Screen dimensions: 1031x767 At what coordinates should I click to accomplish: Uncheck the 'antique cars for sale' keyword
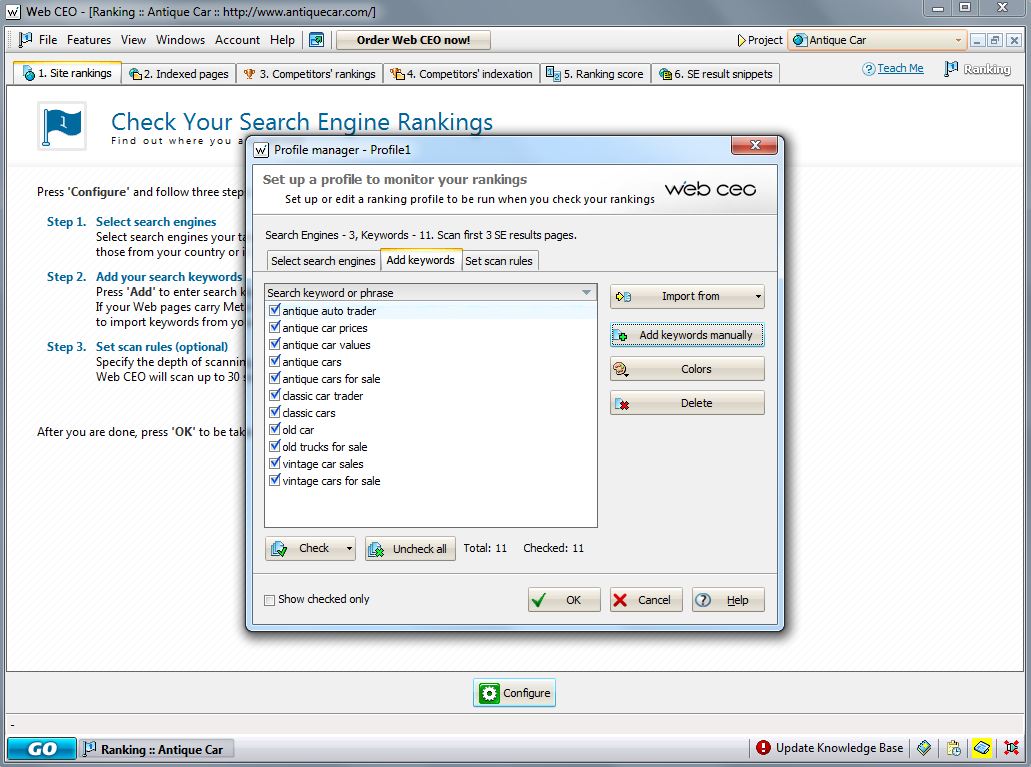coord(275,378)
